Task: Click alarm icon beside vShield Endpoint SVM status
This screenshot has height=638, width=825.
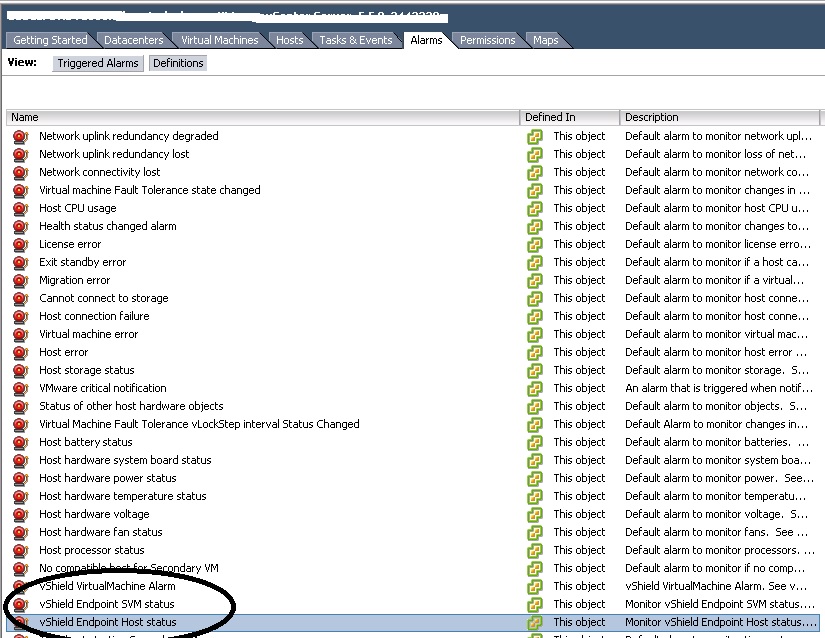Action: click(x=20, y=604)
